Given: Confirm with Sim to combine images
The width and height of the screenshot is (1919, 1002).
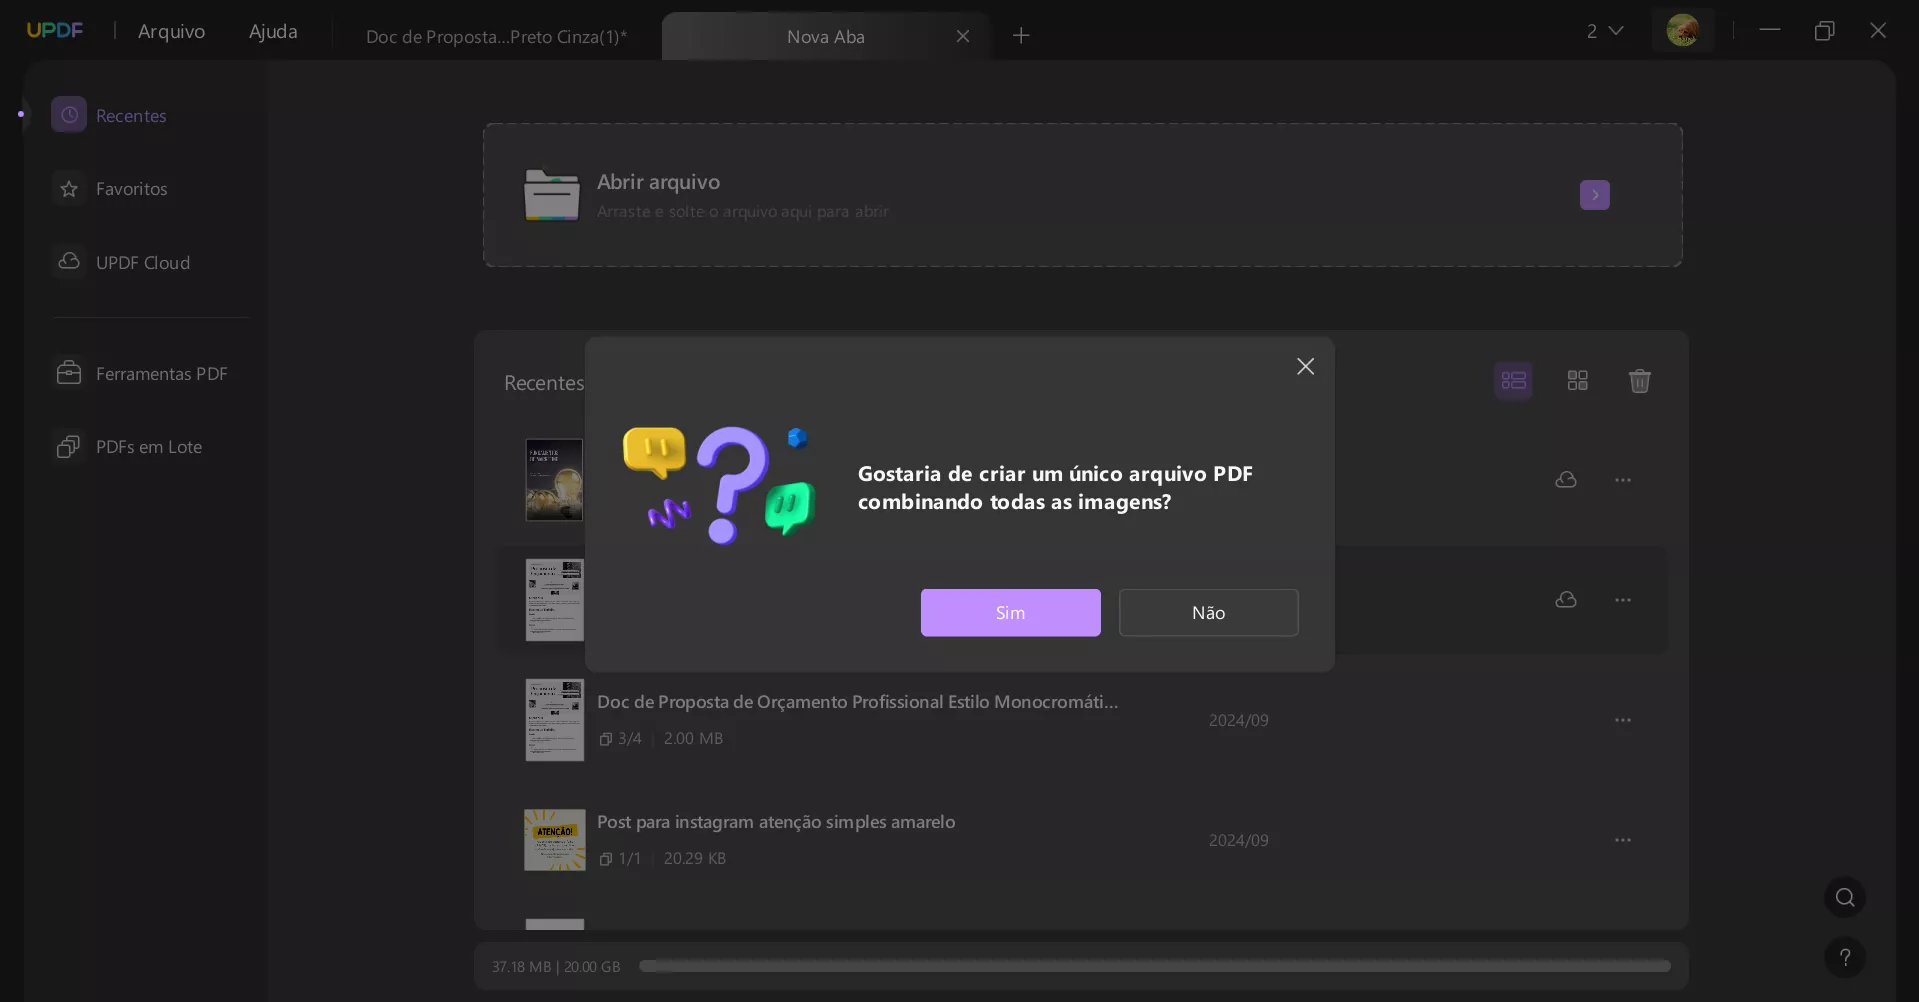Looking at the screenshot, I should click(1010, 612).
